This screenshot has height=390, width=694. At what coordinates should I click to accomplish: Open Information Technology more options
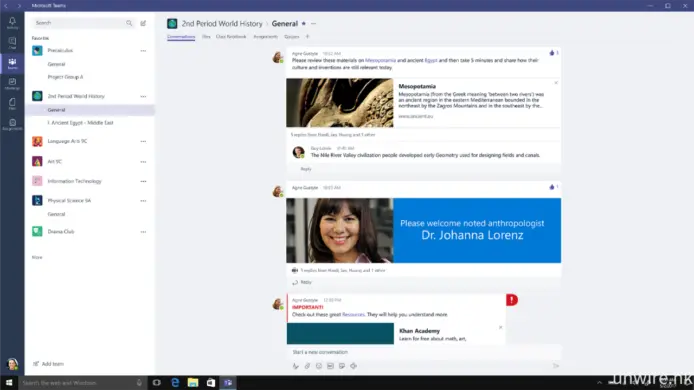(143, 181)
